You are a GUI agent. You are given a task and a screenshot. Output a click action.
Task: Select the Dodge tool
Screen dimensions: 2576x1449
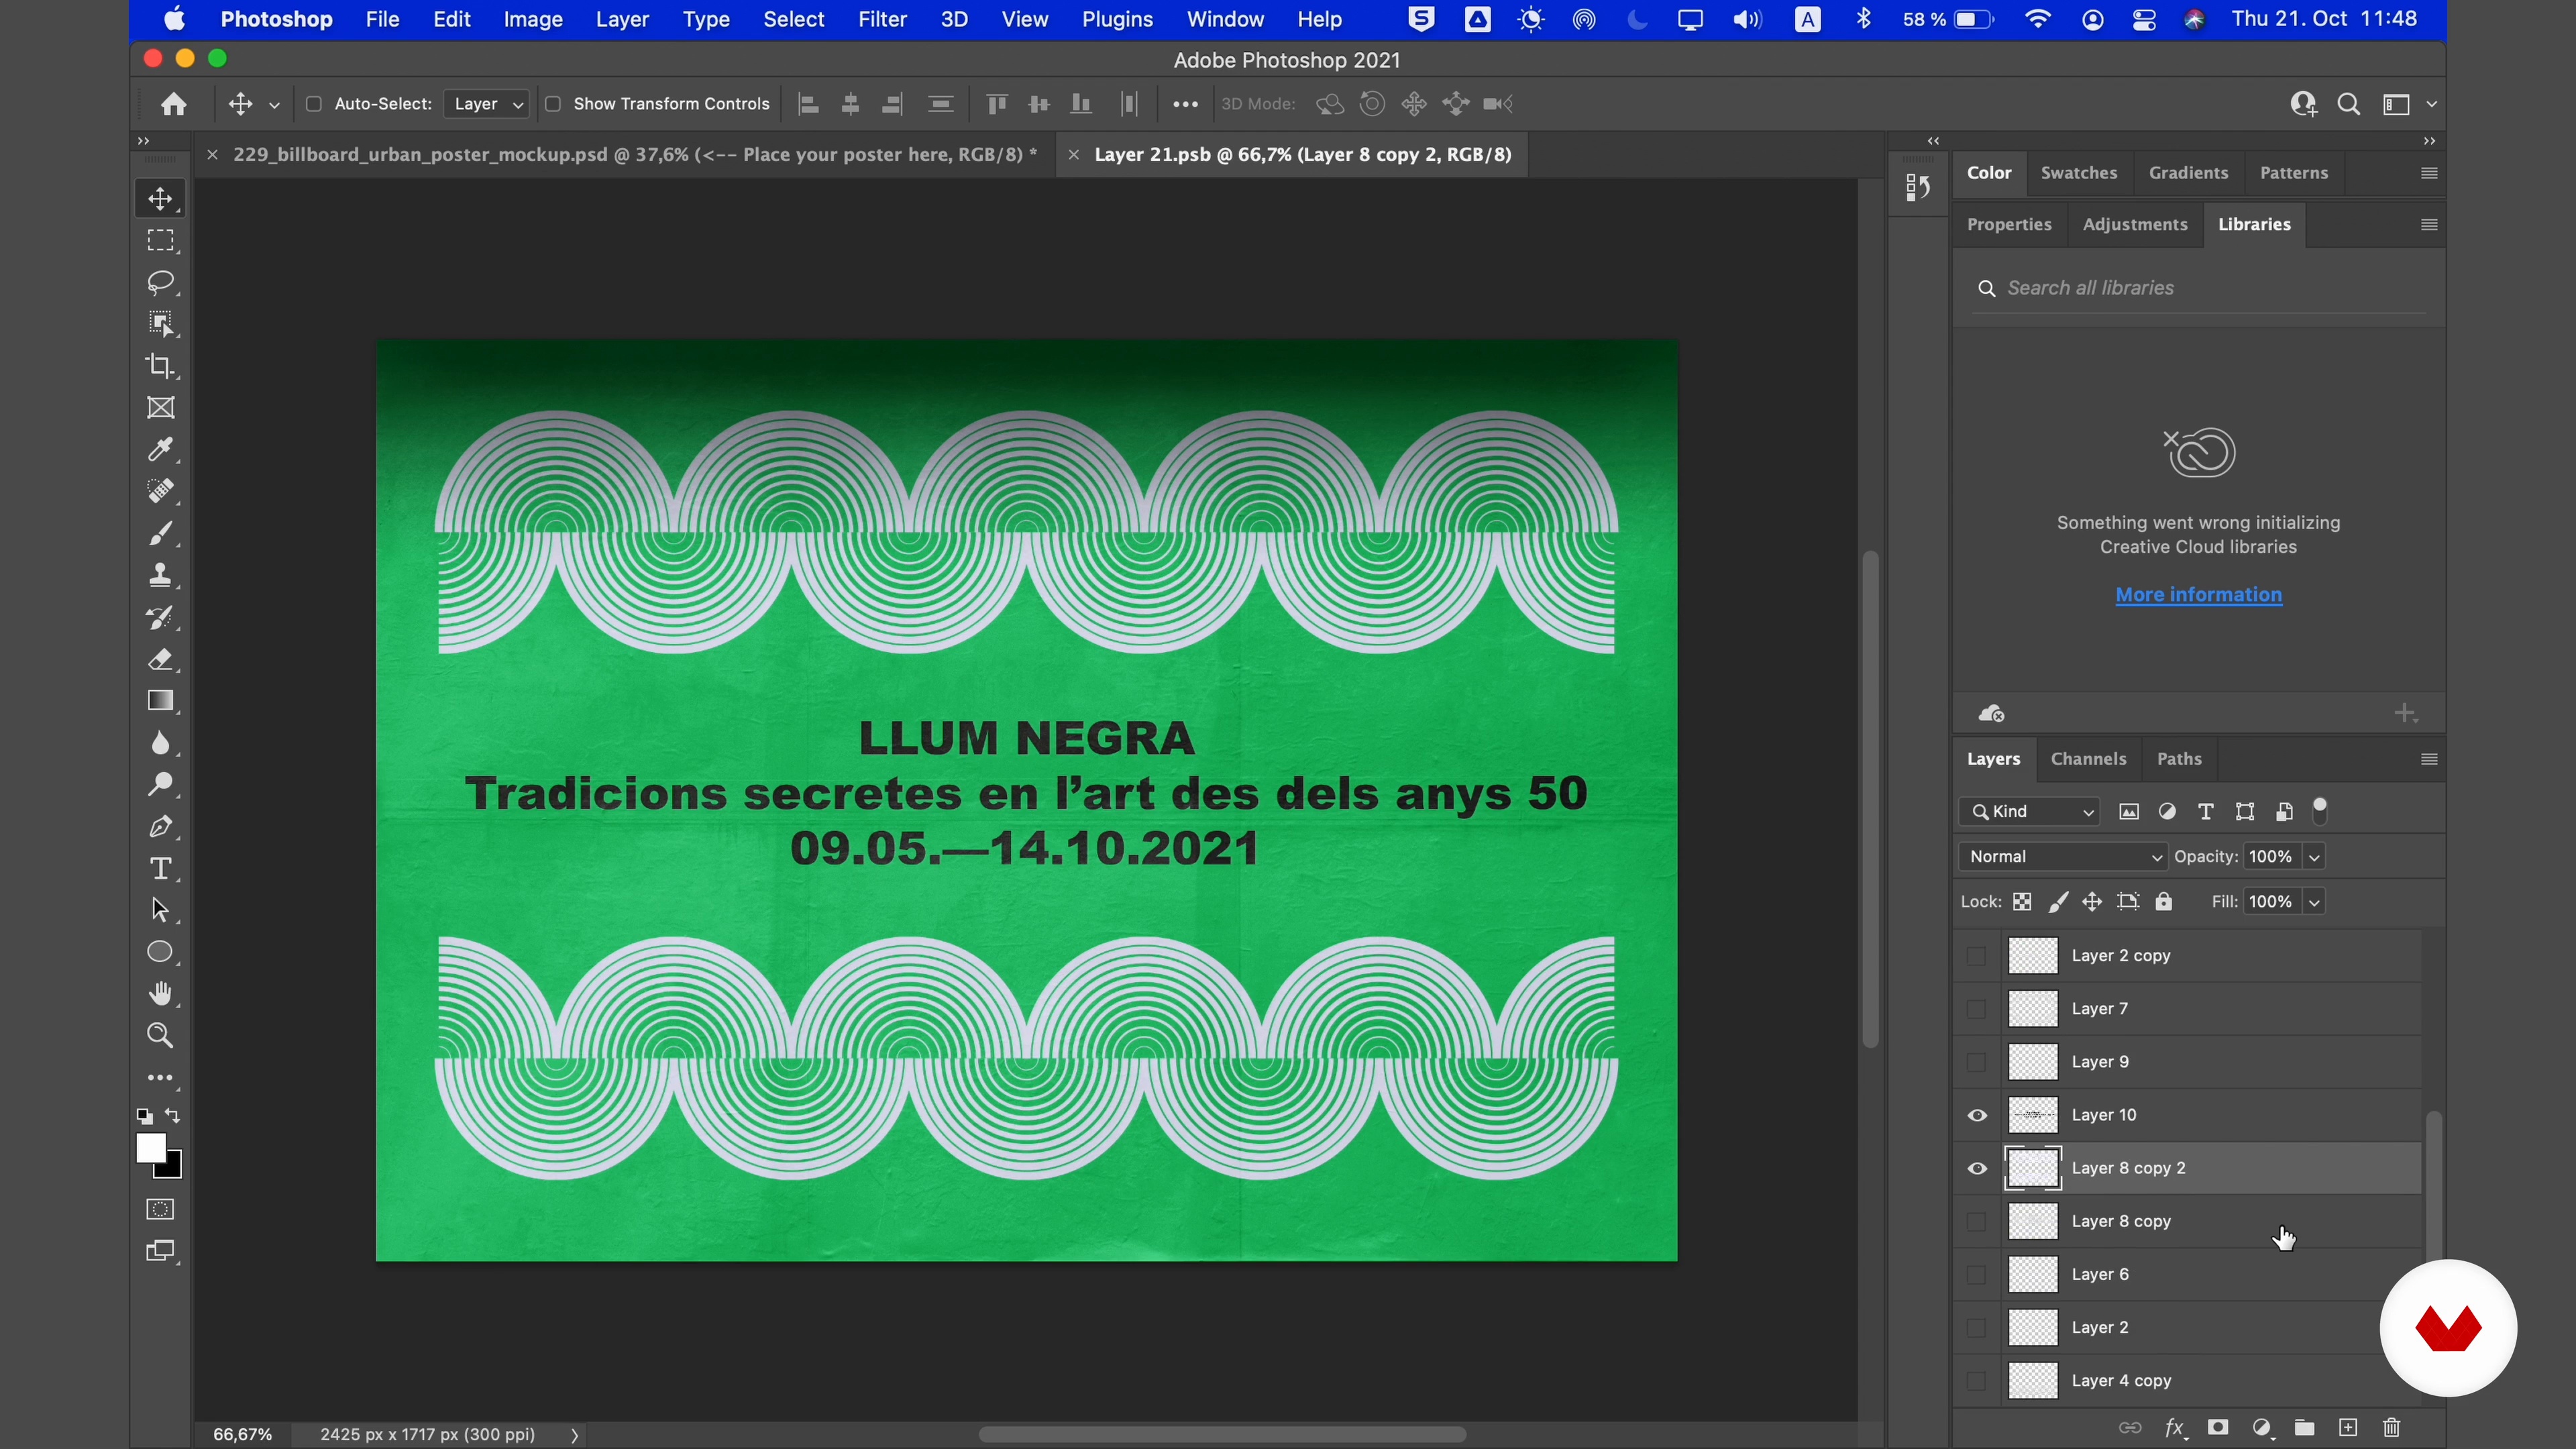[x=160, y=785]
